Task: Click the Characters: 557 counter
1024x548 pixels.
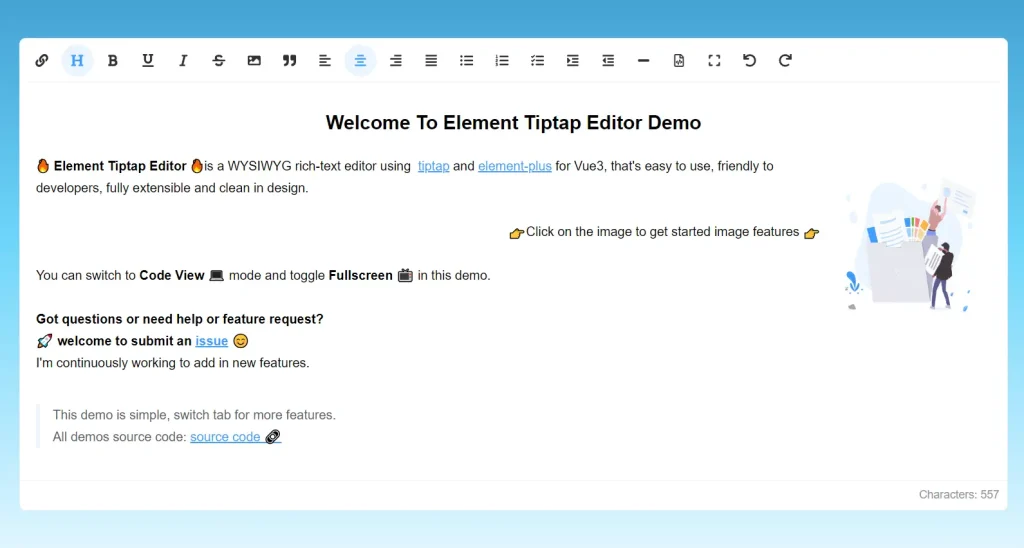Action: click(x=959, y=494)
